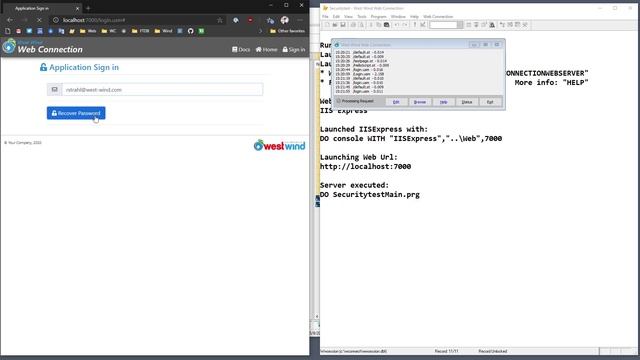Click the Run exclamation icon in FoxPro toolbar

tap(415, 25)
